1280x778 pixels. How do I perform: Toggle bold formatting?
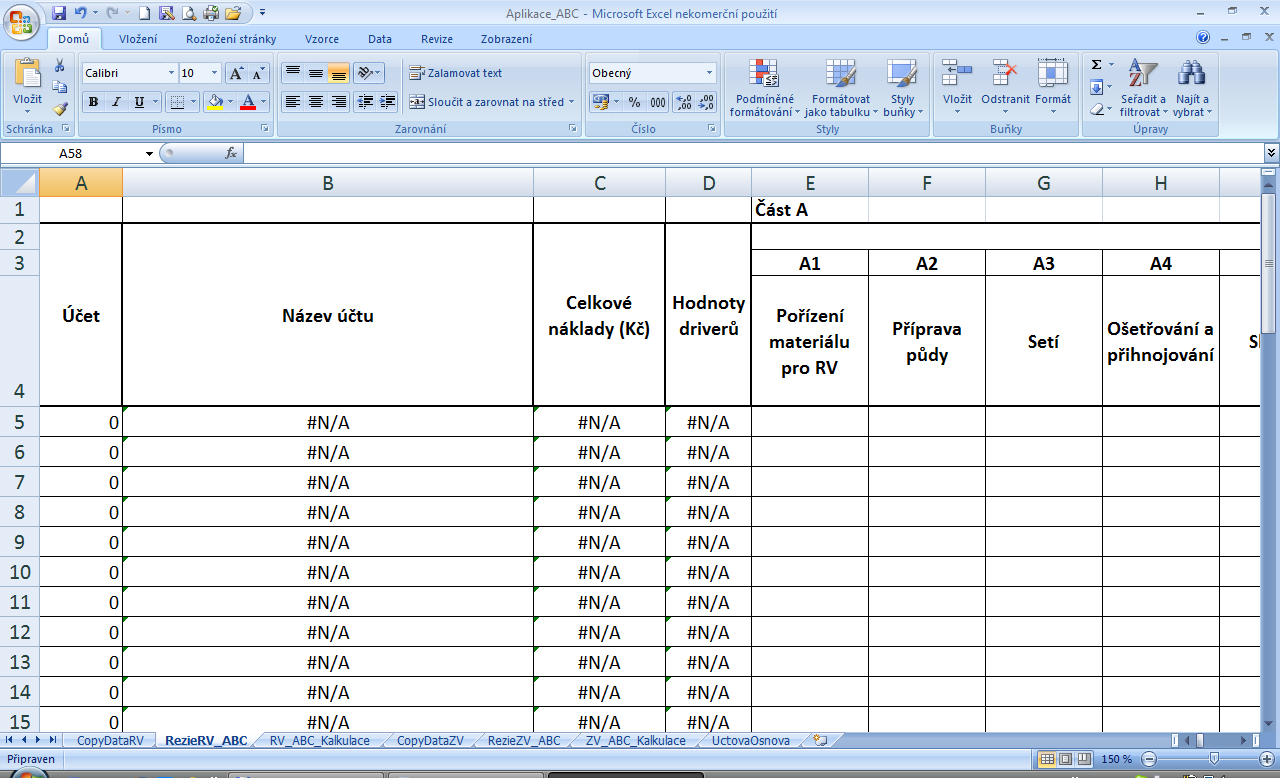click(93, 101)
